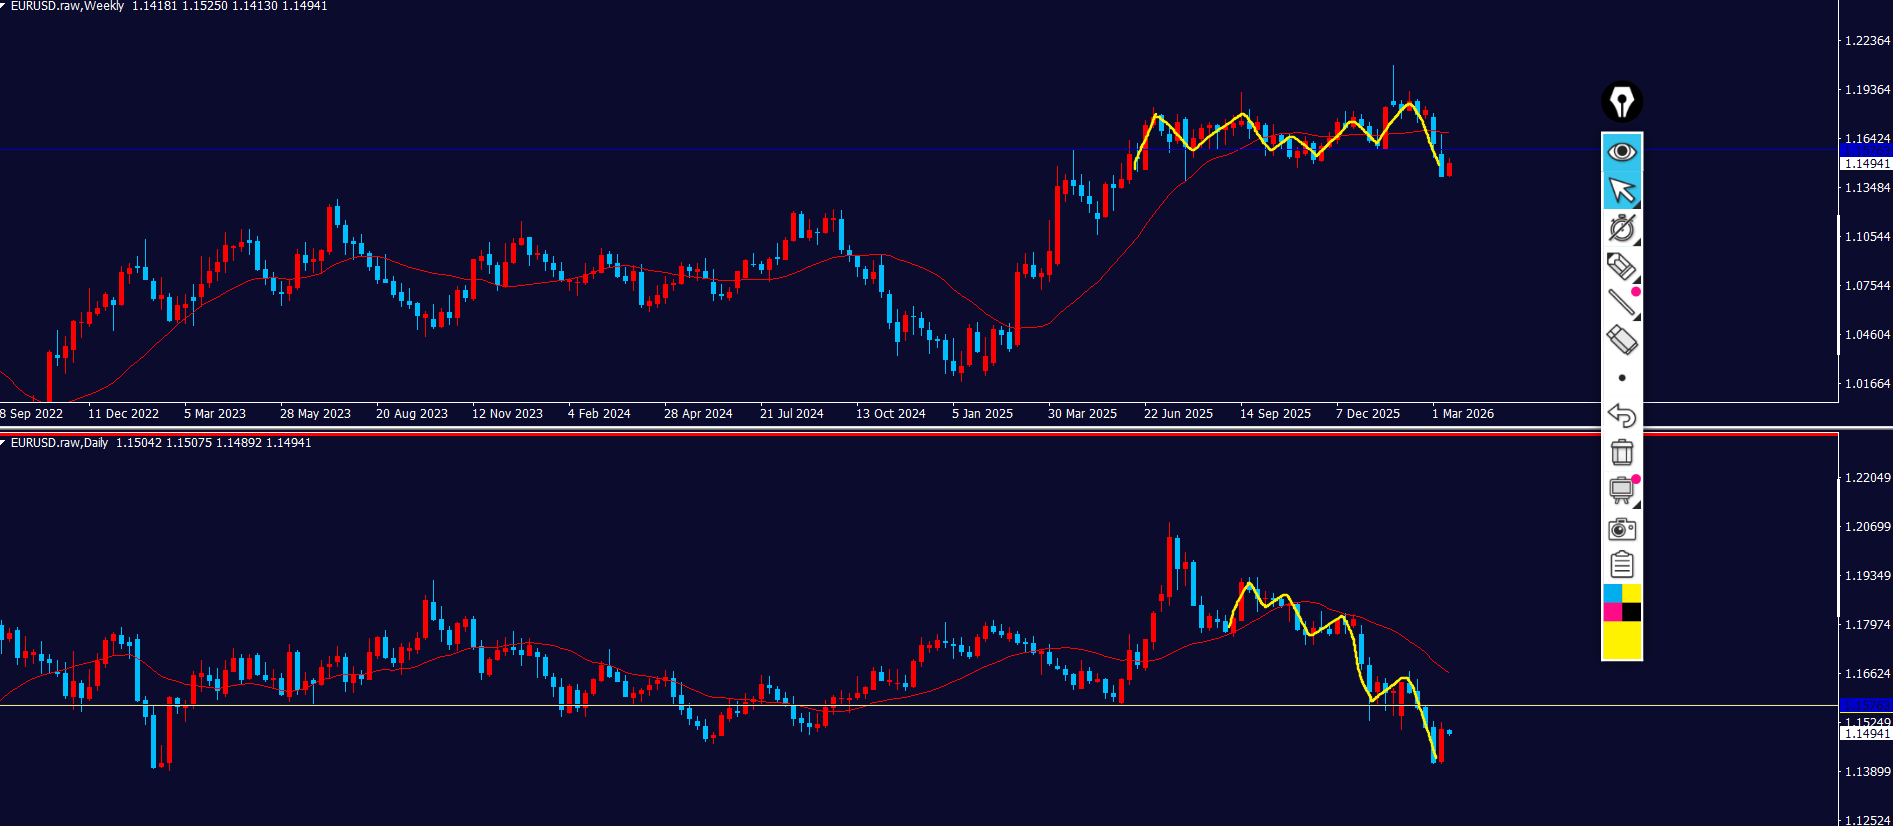Toggle ink visibility with the eye icon
This screenshot has width=1893, height=826.
click(1621, 152)
